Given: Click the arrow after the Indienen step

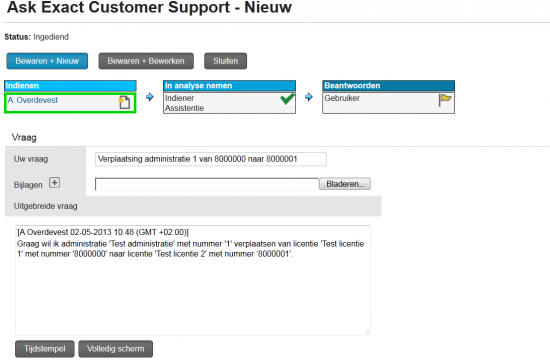Looking at the screenshot, I should coord(150,97).
